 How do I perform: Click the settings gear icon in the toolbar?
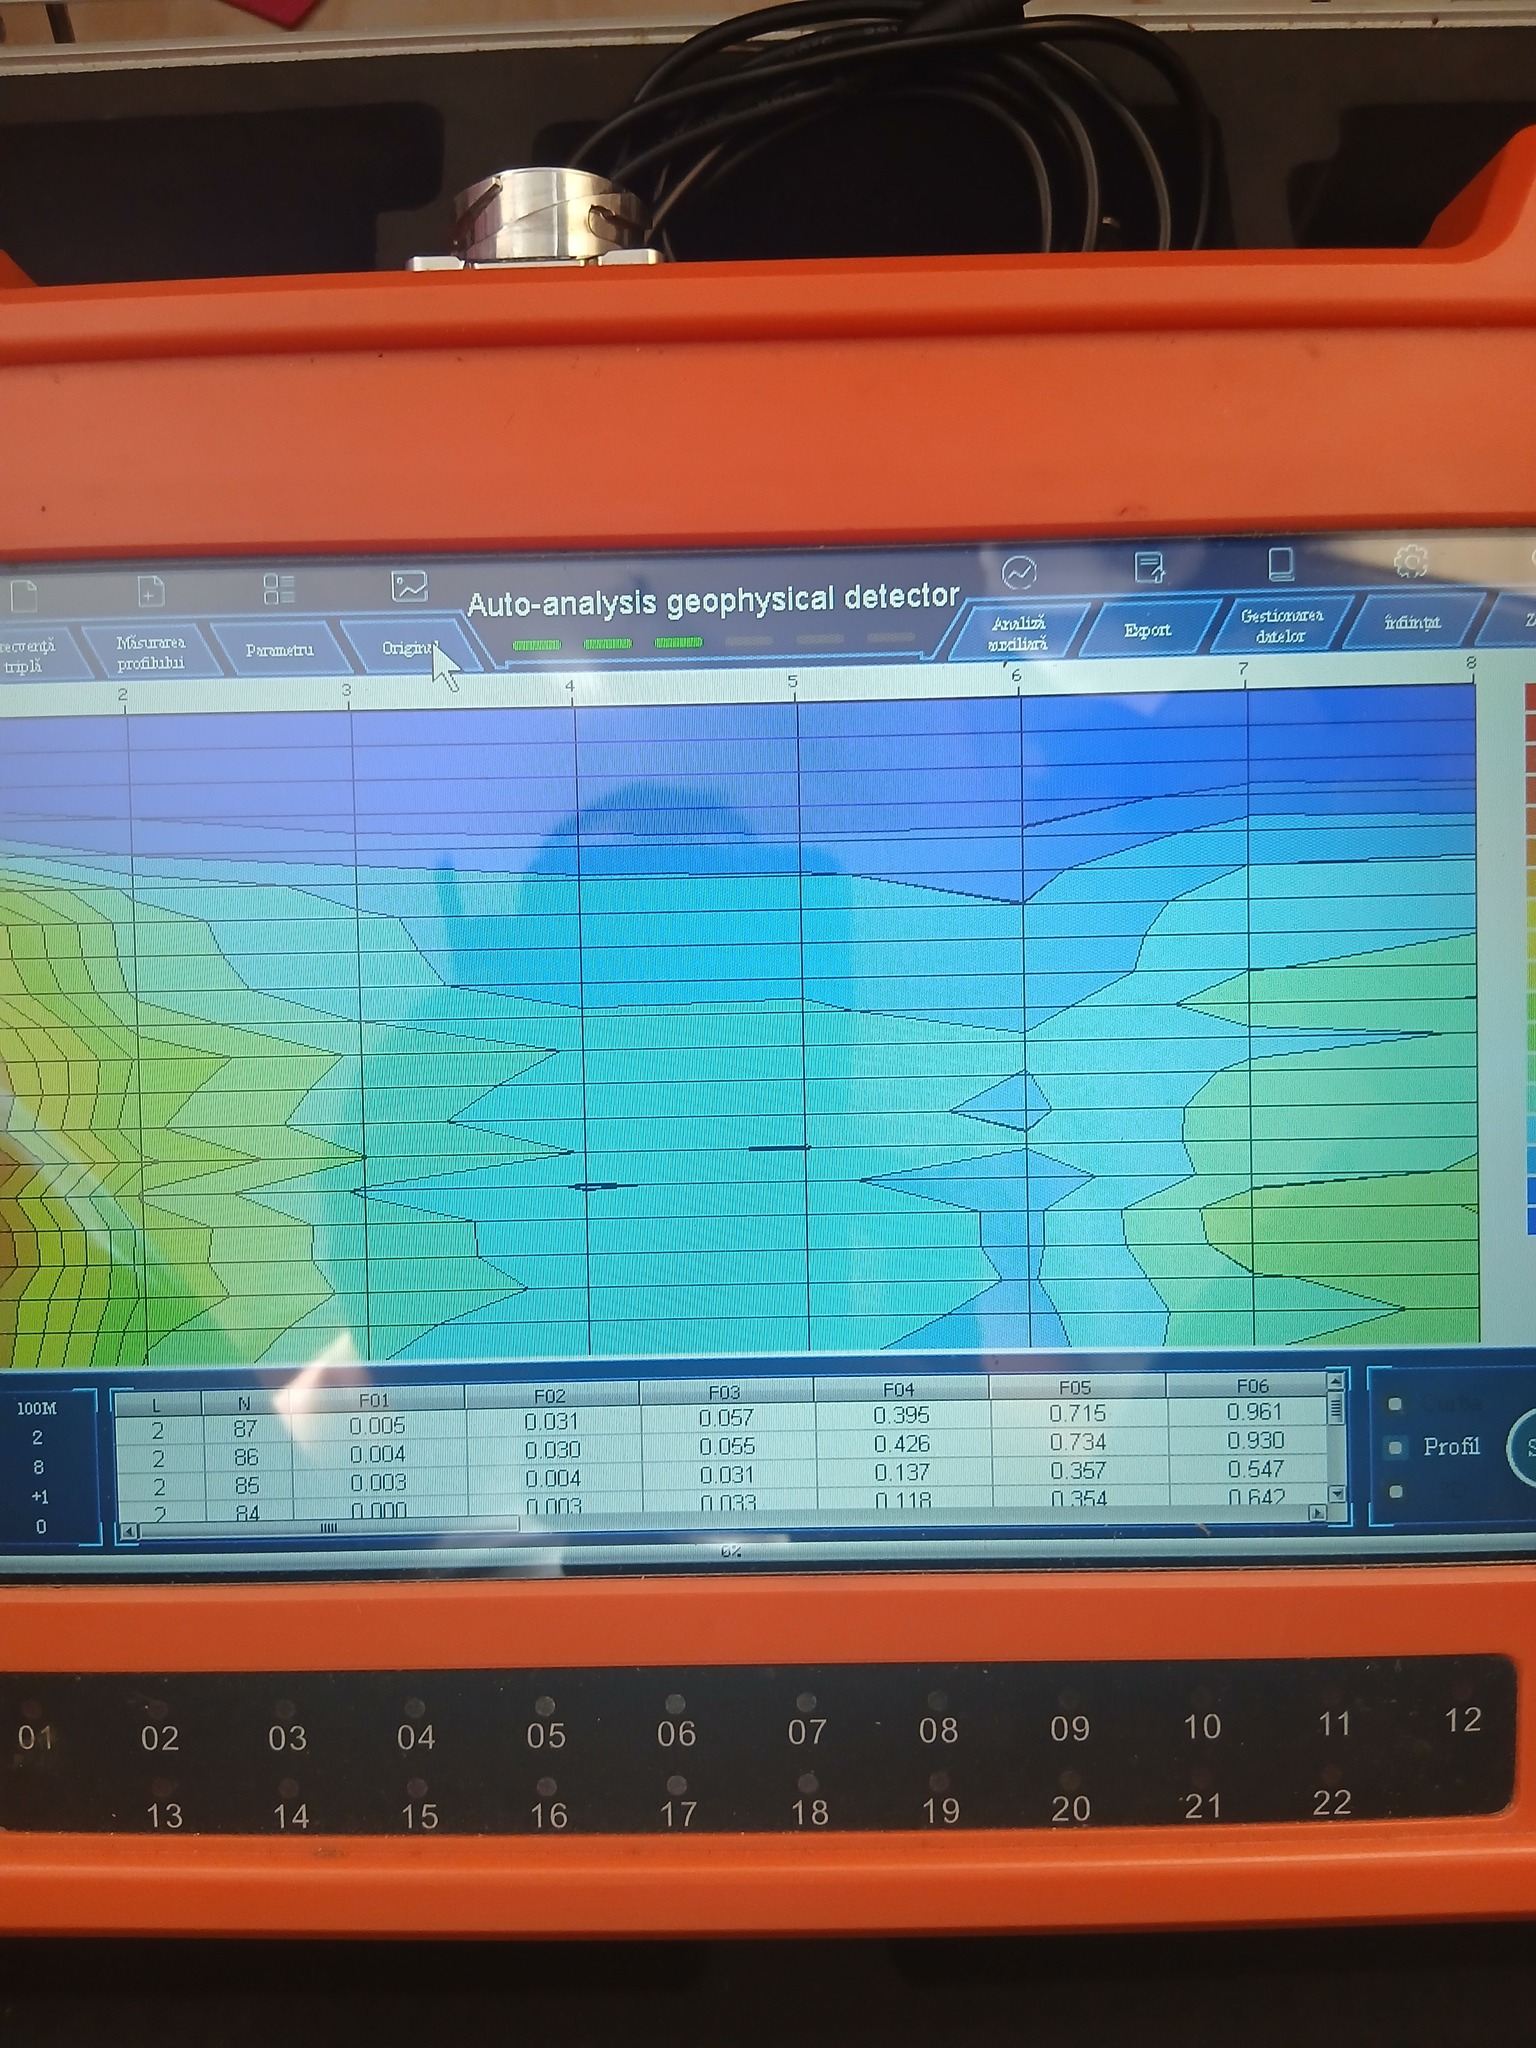[1410, 562]
